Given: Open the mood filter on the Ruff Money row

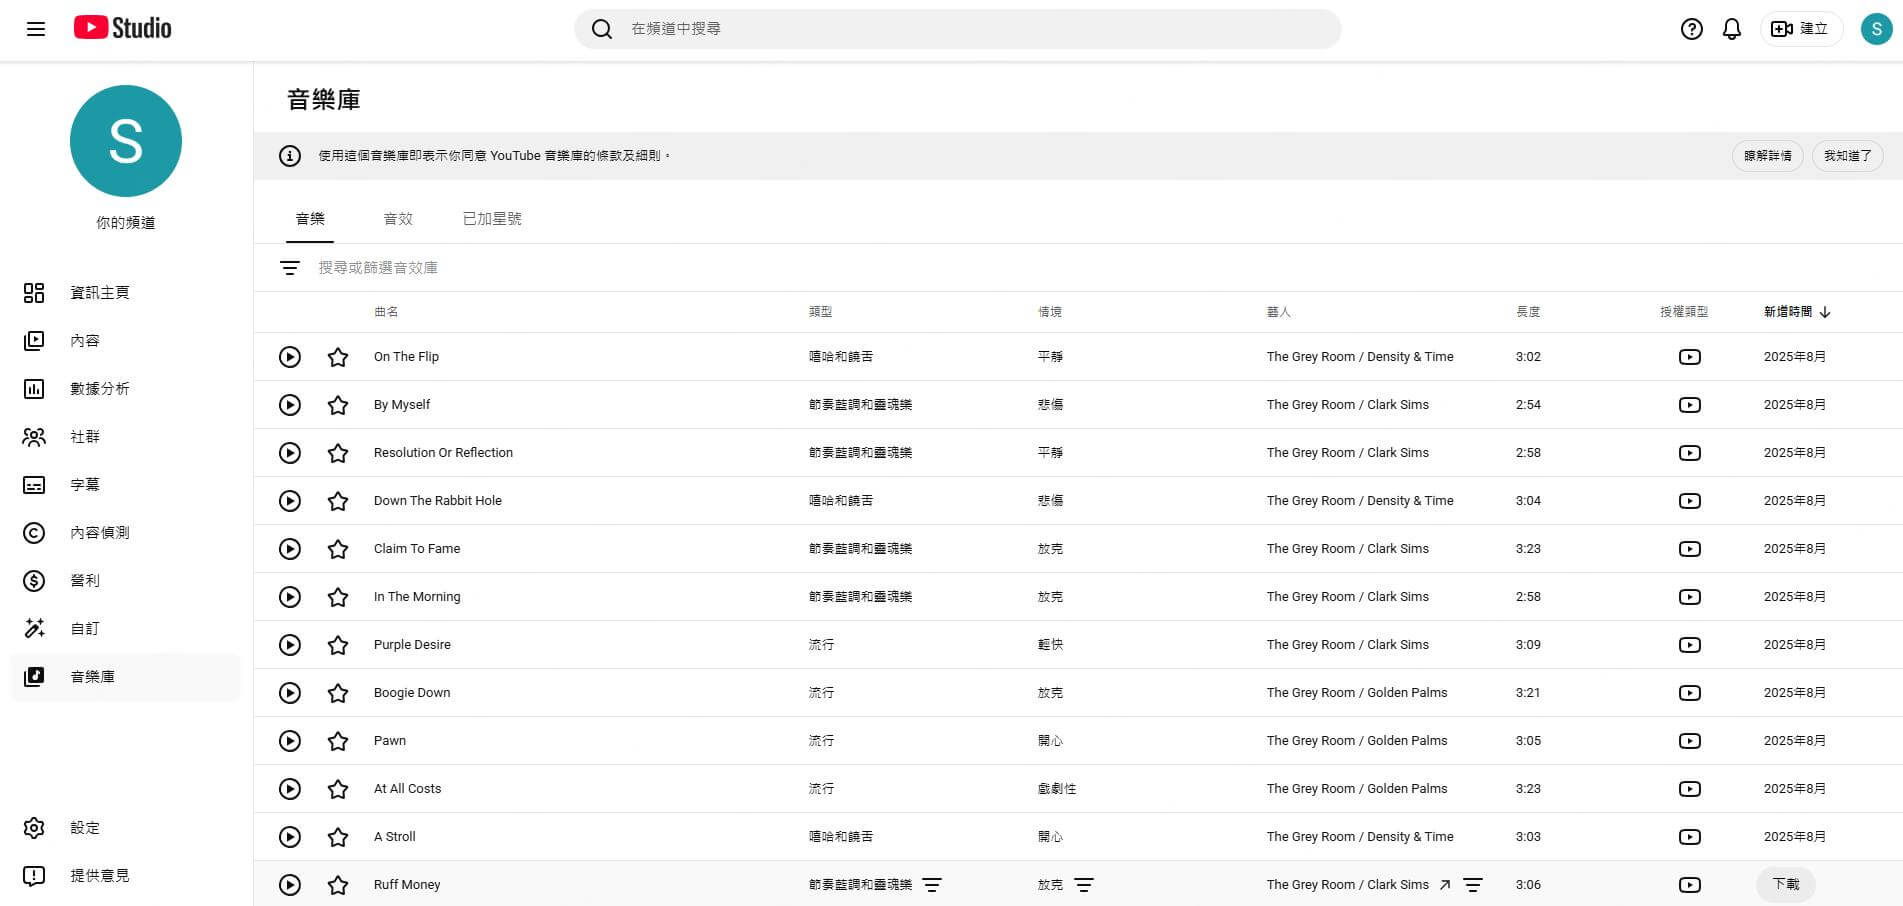Looking at the screenshot, I should pyautogui.click(x=1083, y=884).
